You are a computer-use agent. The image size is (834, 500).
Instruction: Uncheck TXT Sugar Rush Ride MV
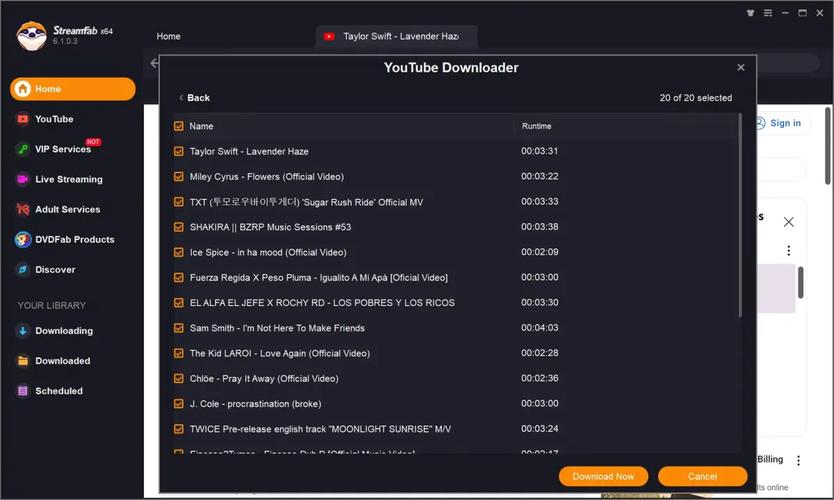point(179,202)
